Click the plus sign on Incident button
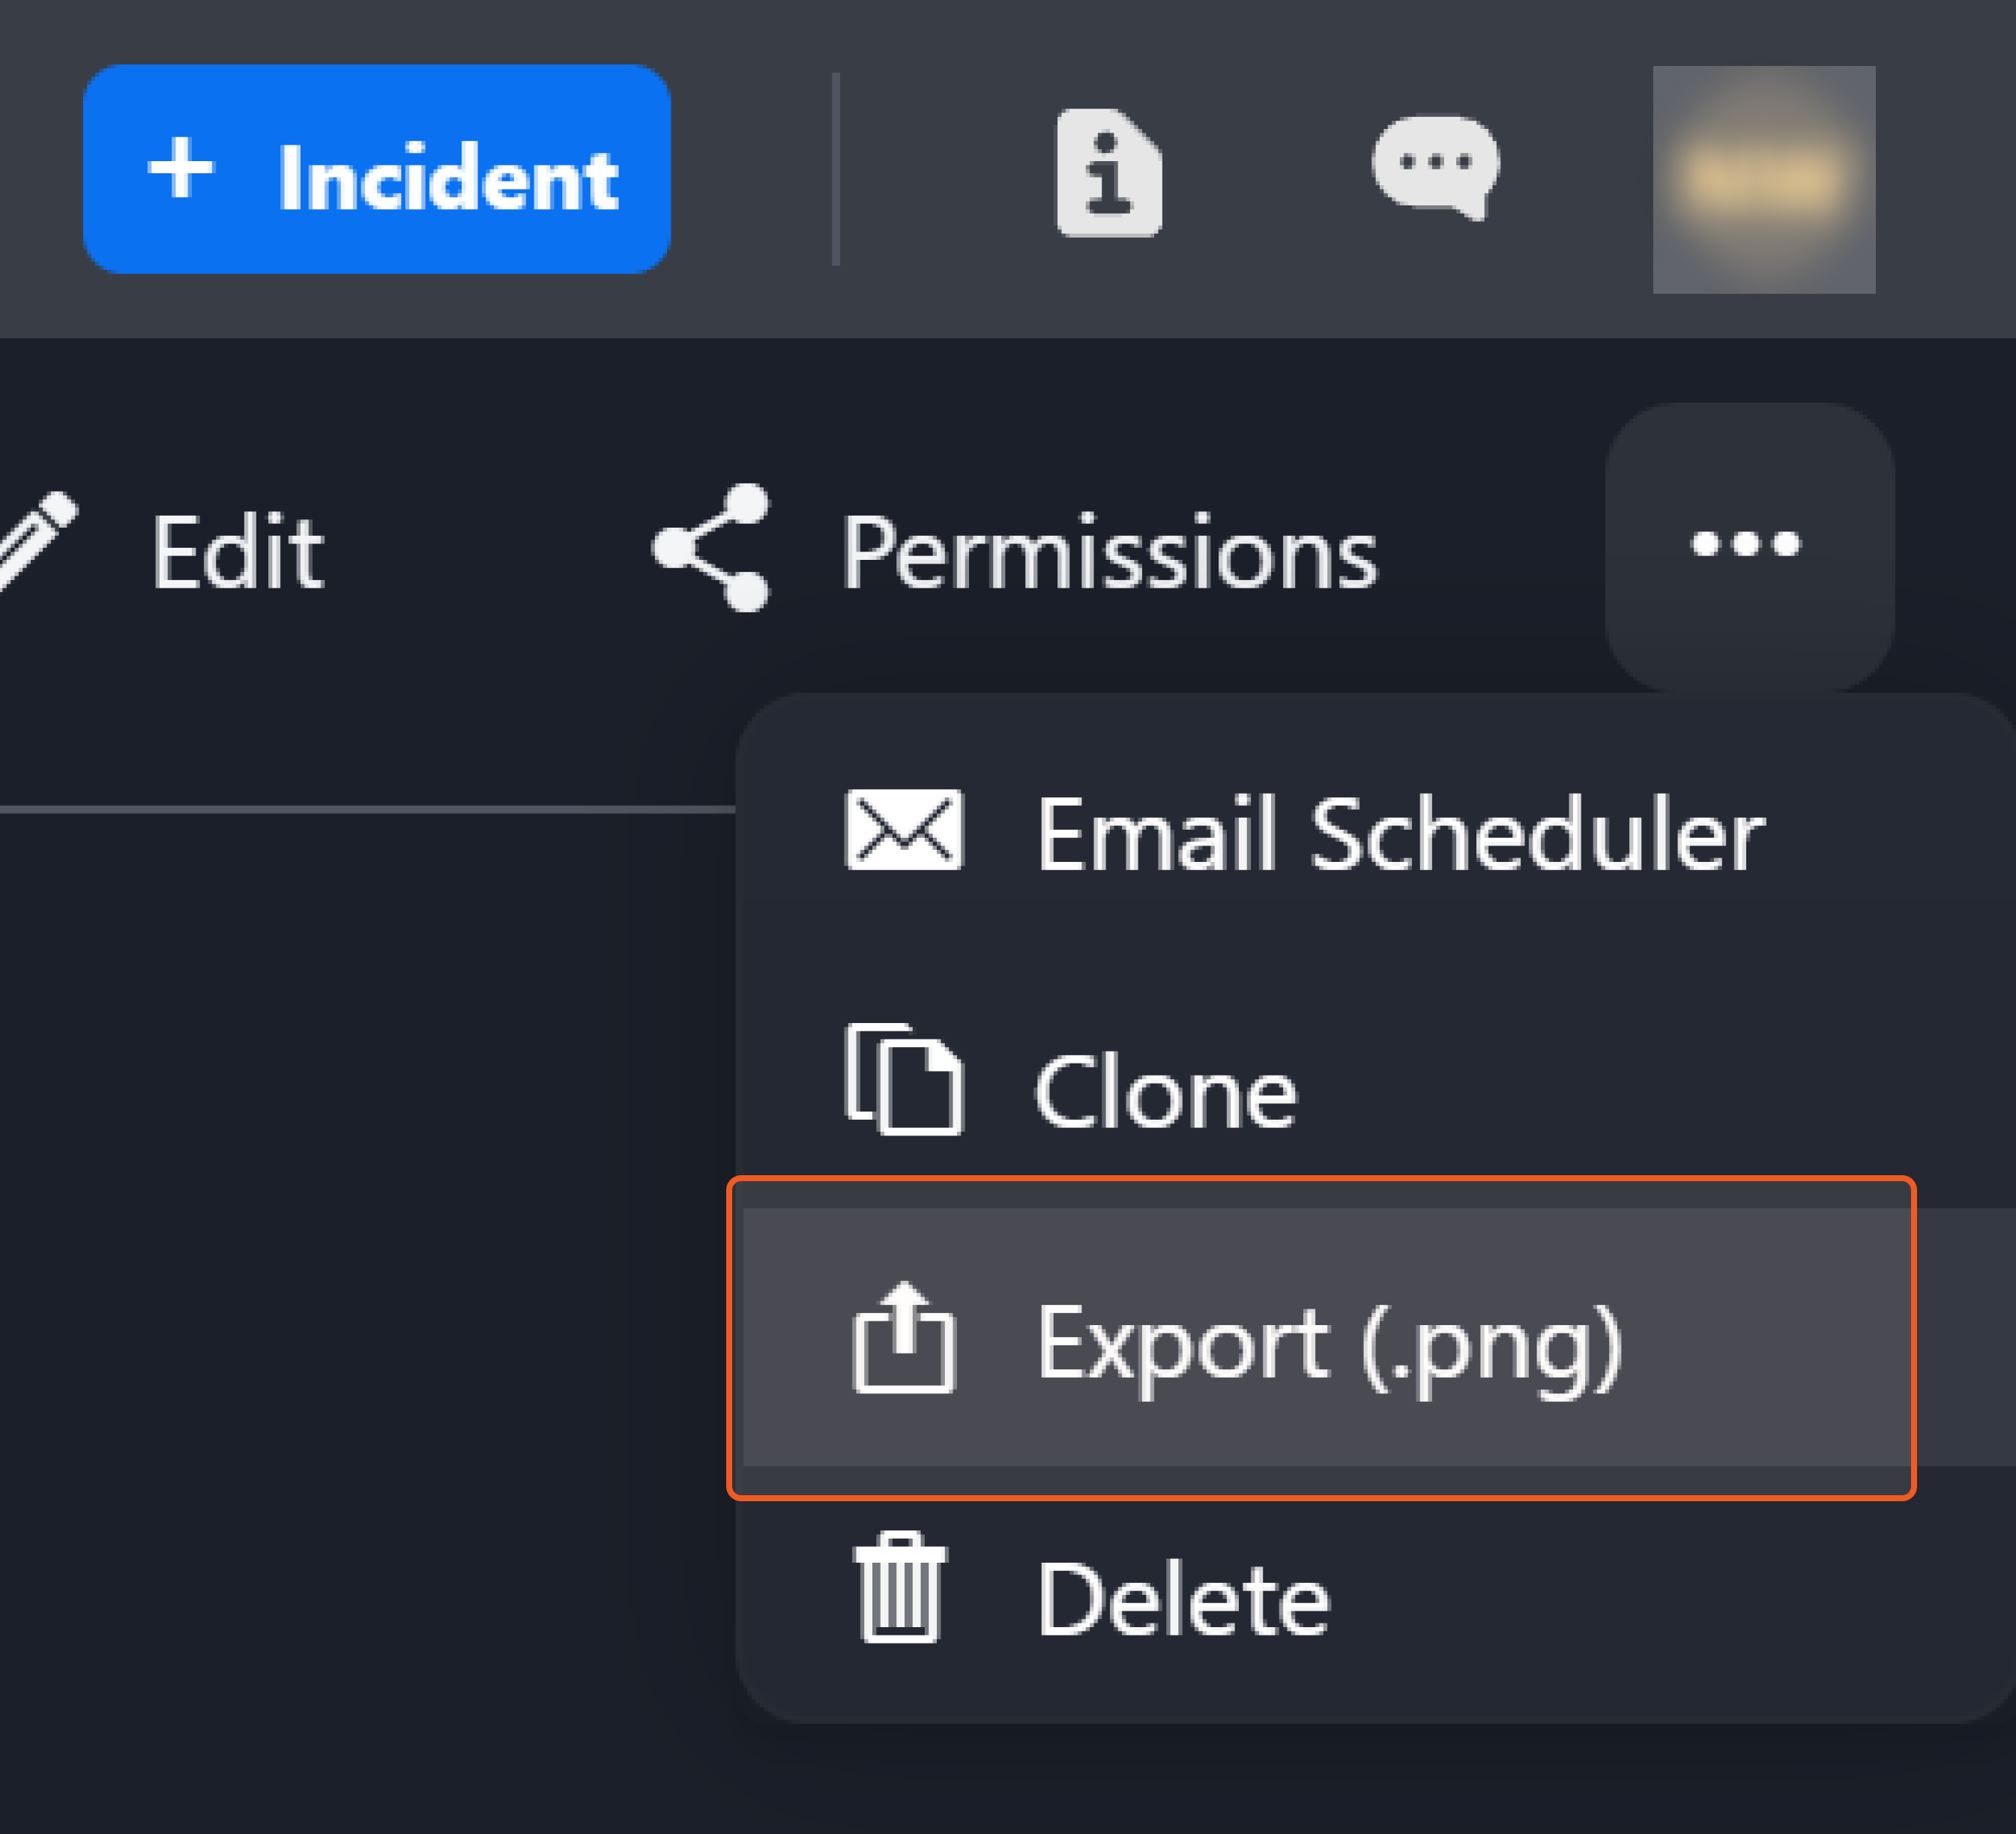The height and width of the screenshot is (1834, 2016). pos(180,168)
